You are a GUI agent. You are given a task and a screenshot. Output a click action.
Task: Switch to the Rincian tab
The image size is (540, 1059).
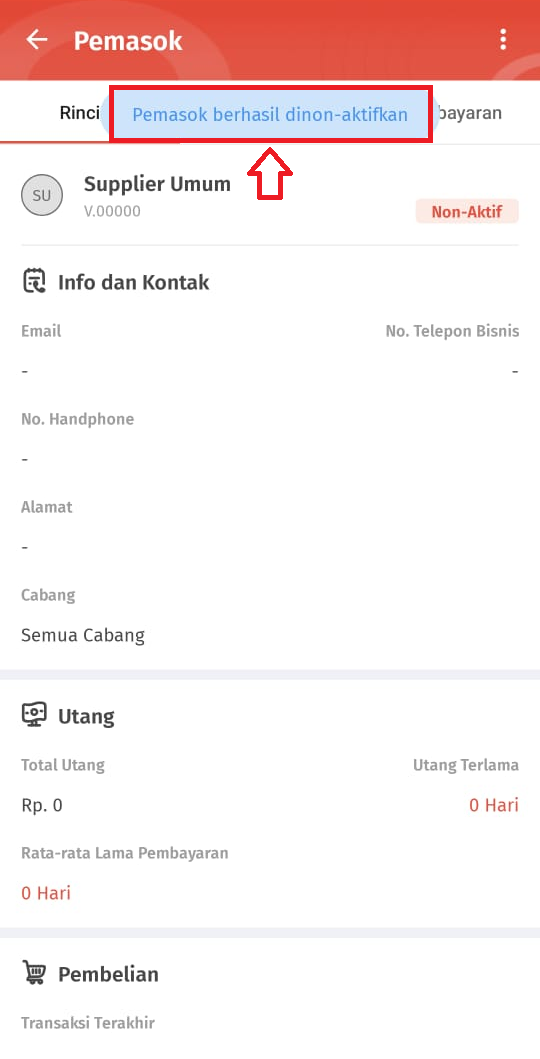(x=80, y=113)
